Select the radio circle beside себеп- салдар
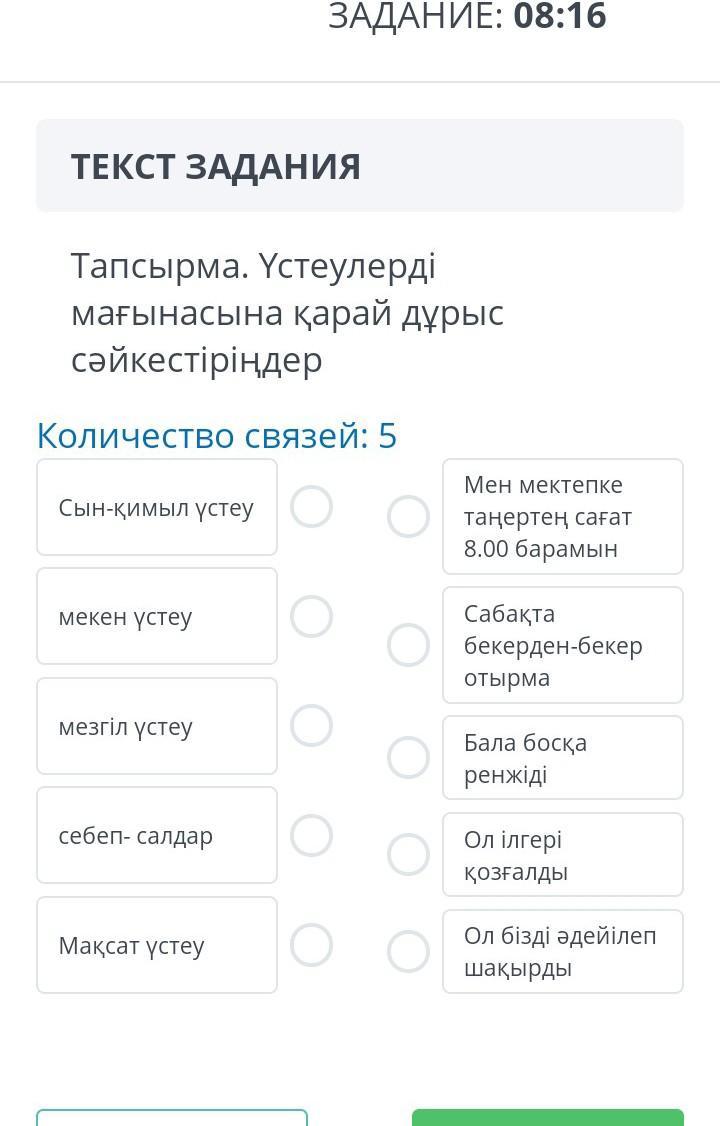Screen dimensions: 720x1126 [x=311, y=835]
